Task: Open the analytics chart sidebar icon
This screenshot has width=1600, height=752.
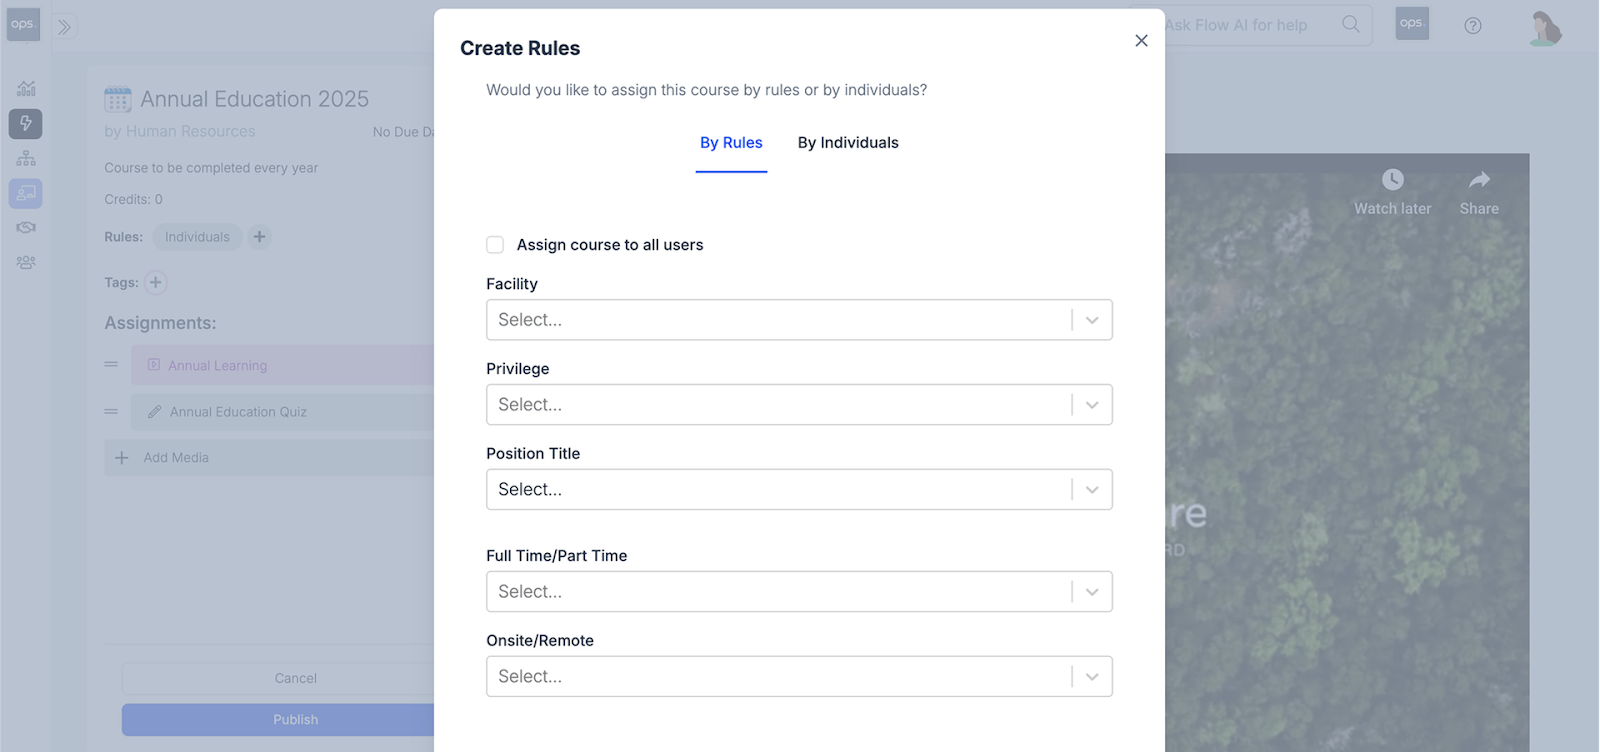Action: pyautogui.click(x=26, y=88)
